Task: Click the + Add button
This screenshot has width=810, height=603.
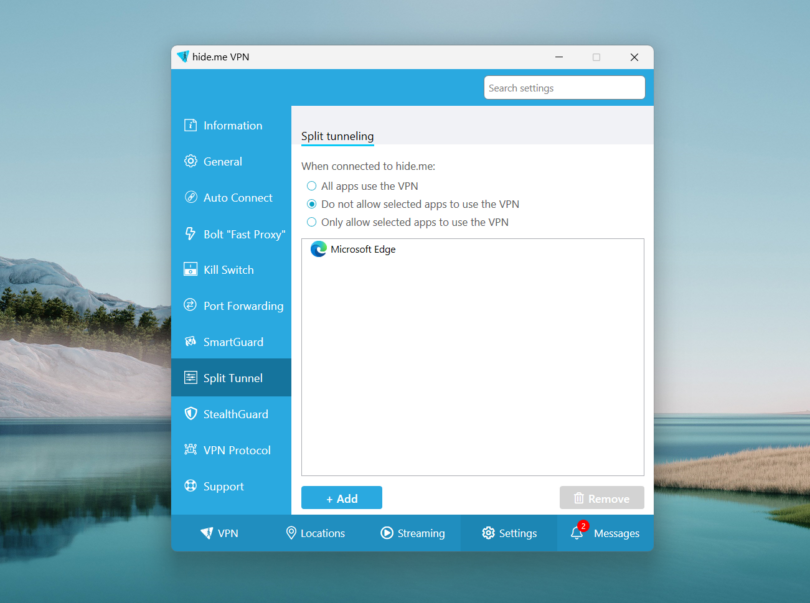Action: click(x=341, y=497)
